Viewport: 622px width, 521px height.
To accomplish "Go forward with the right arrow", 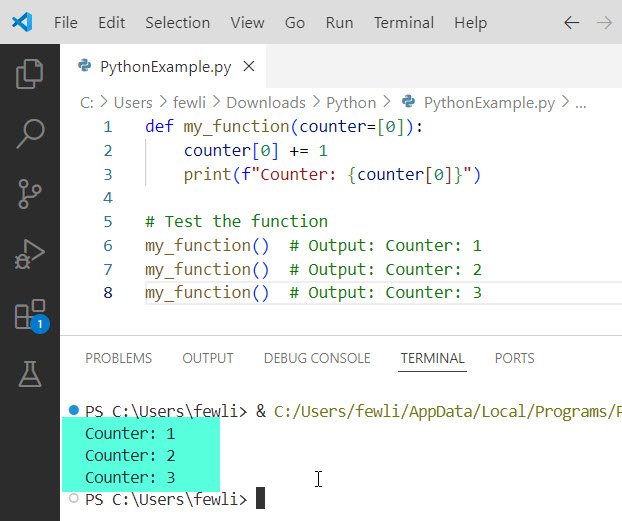I will (605, 23).
